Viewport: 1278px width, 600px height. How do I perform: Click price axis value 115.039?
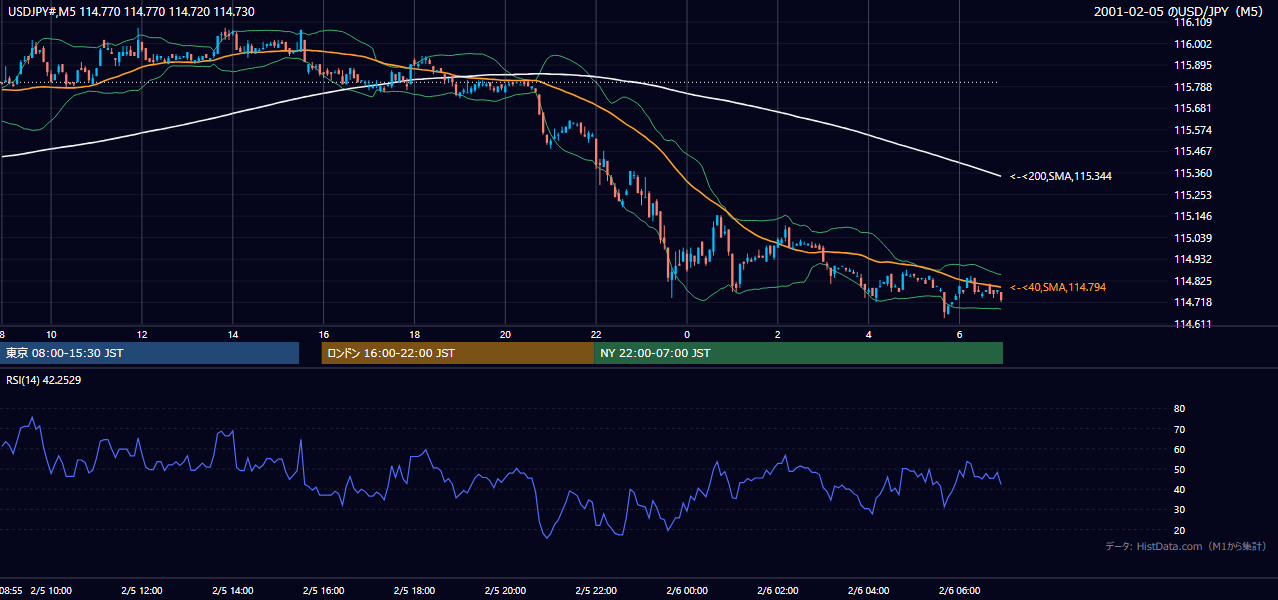point(1195,238)
